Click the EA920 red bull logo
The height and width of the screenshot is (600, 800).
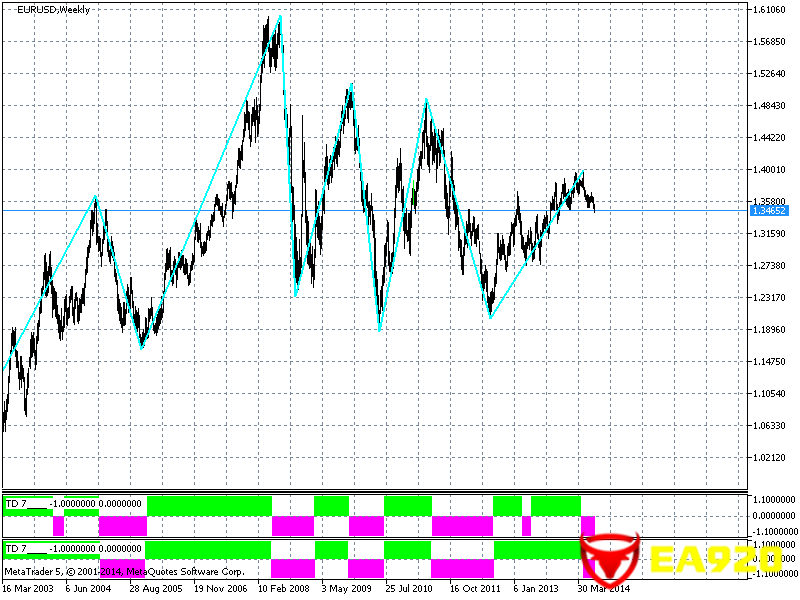click(611, 560)
